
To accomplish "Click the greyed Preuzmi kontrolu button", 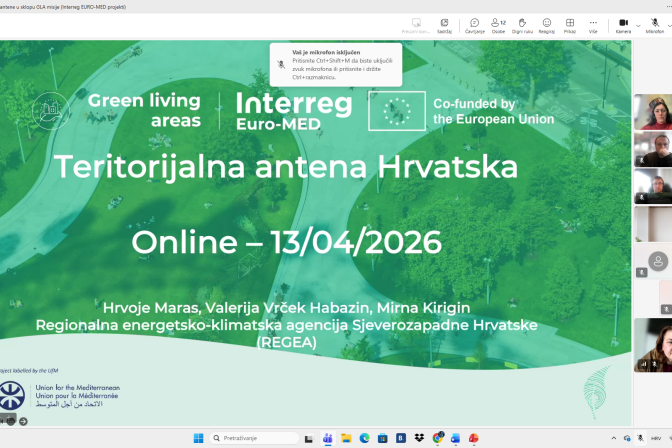I will (x=416, y=26).
